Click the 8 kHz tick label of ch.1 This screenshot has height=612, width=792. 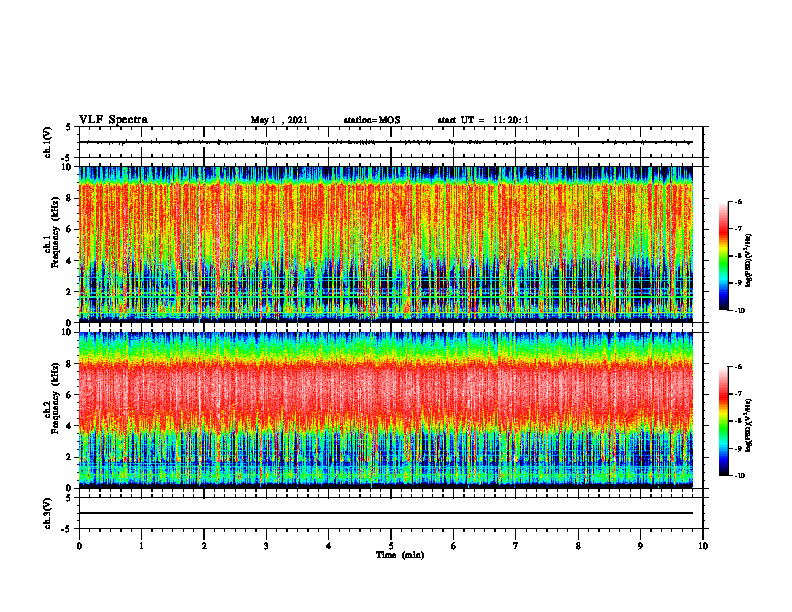coord(70,198)
